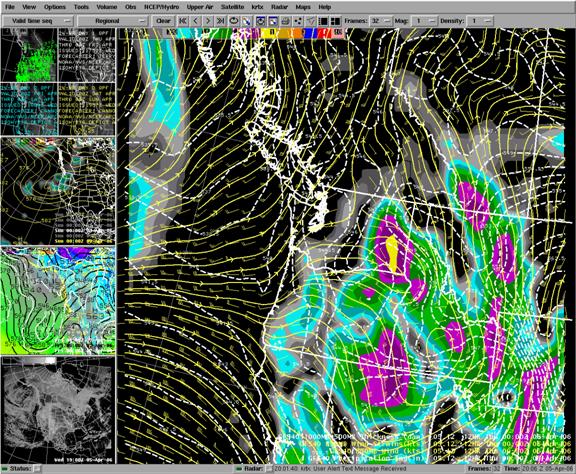Open the Frames count dropdown
This screenshot has height=474, width=576.
pyautogui.click(x=380, y=21)
